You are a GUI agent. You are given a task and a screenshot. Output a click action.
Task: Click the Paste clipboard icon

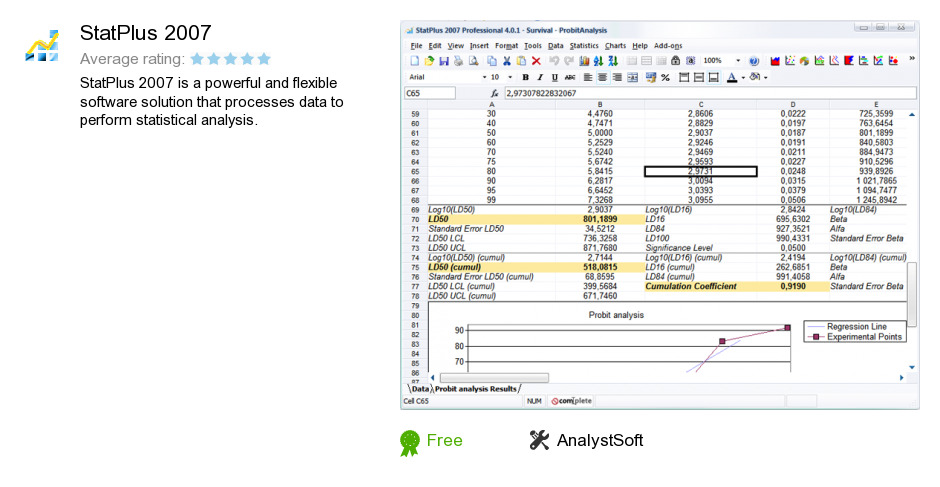(521, 61)
